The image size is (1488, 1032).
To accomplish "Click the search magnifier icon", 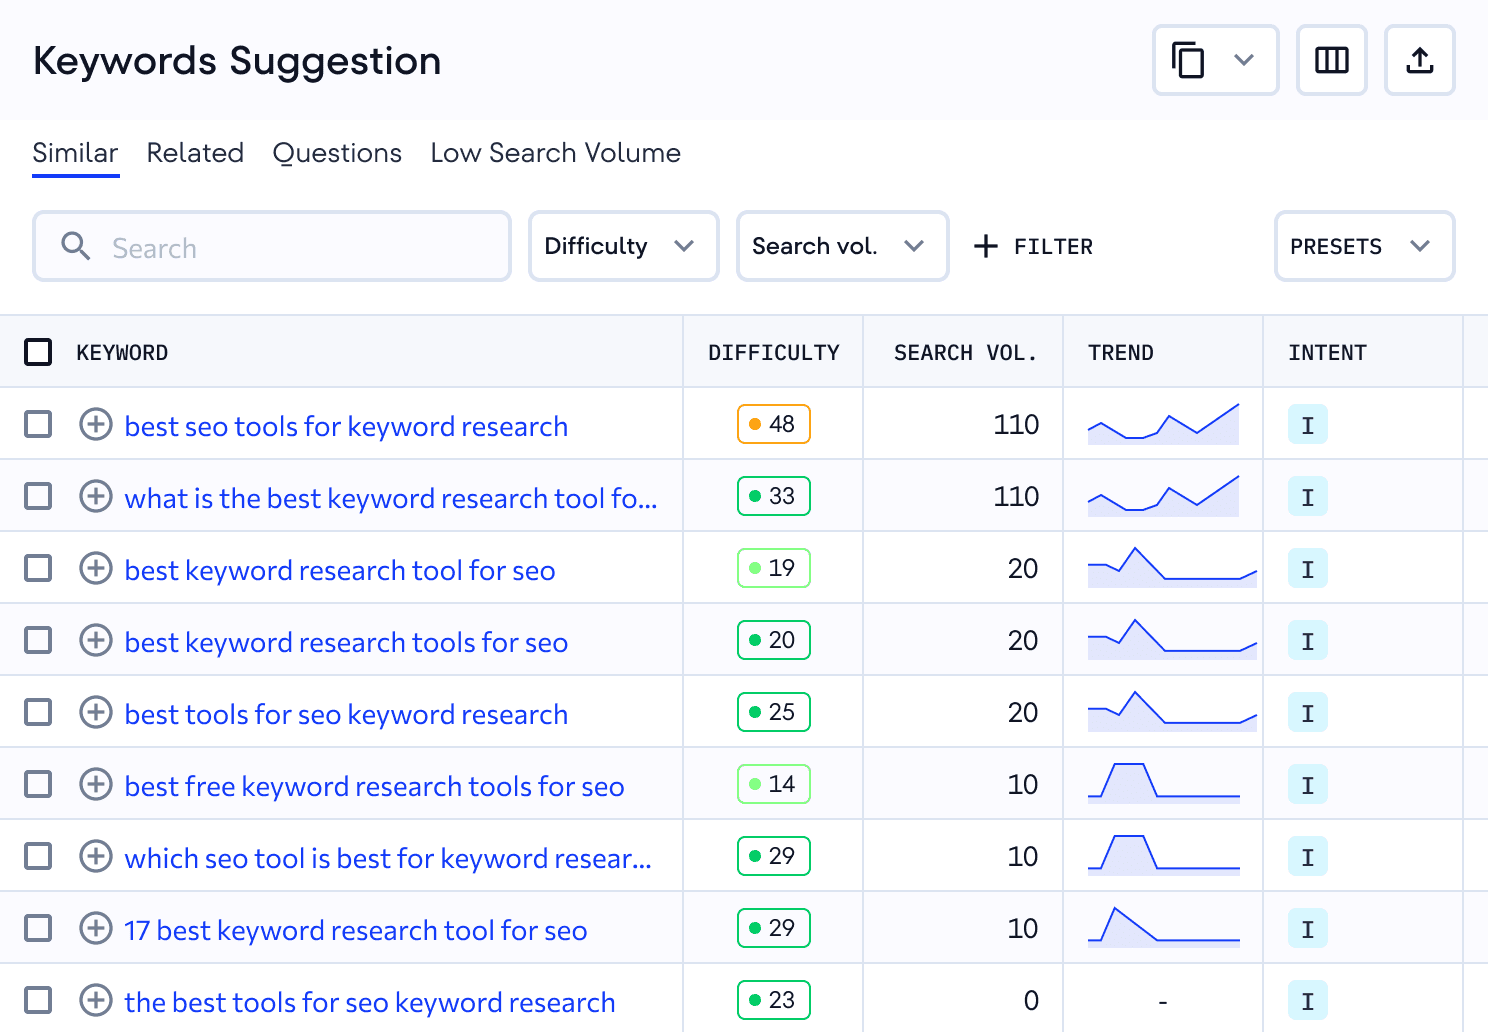I will click(x=76, y=246).
